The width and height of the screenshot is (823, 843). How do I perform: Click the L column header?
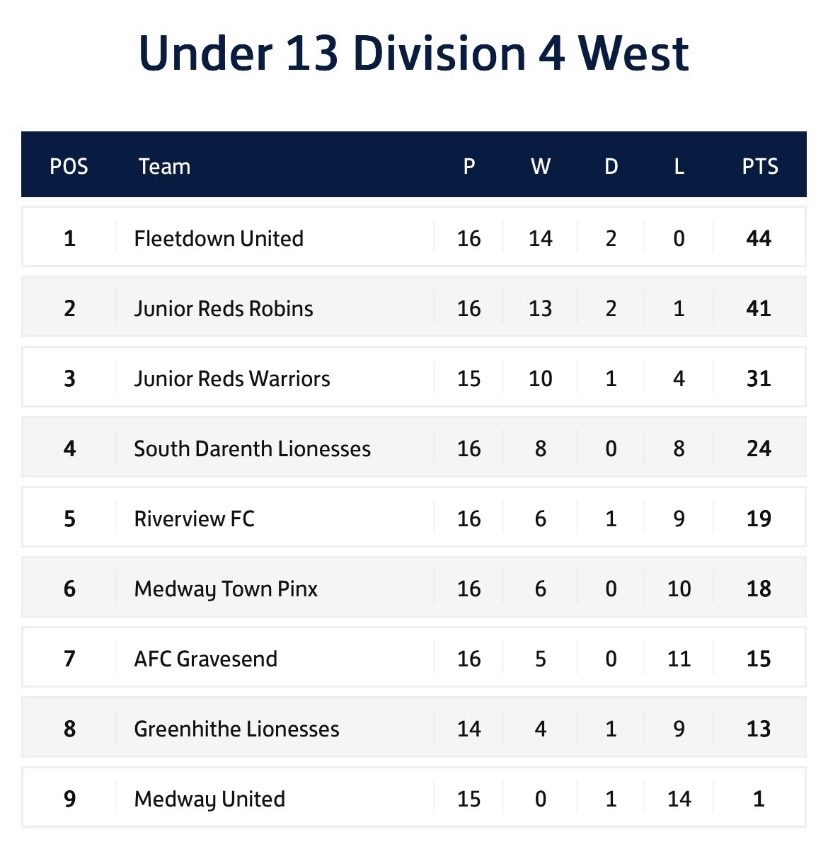point(679,166)
